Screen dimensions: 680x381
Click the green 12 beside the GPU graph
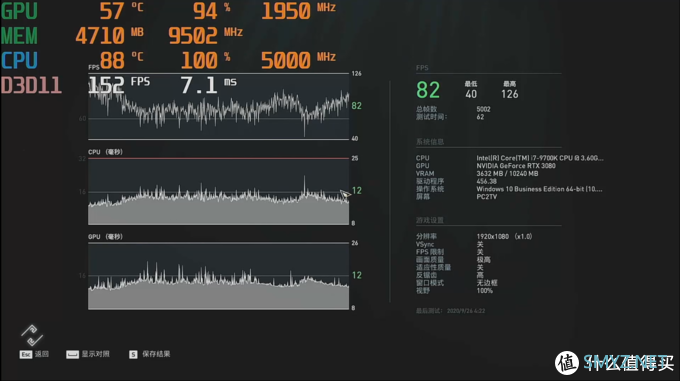point(356,275)
